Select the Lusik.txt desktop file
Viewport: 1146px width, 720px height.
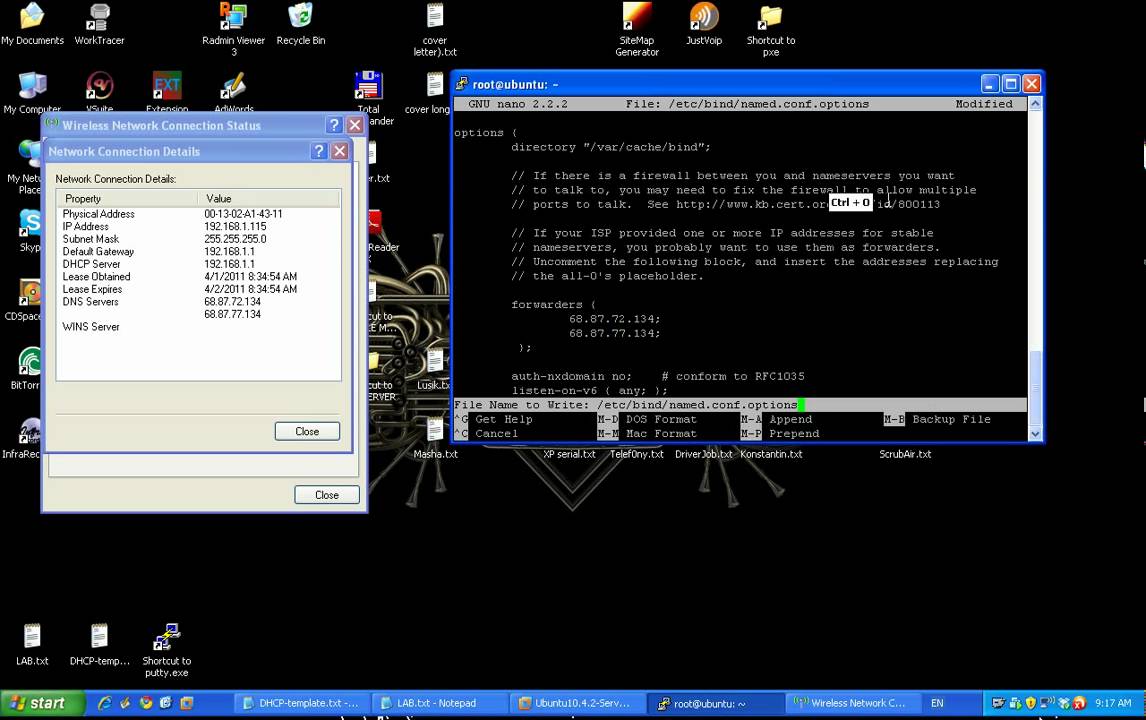coord(434,368)
